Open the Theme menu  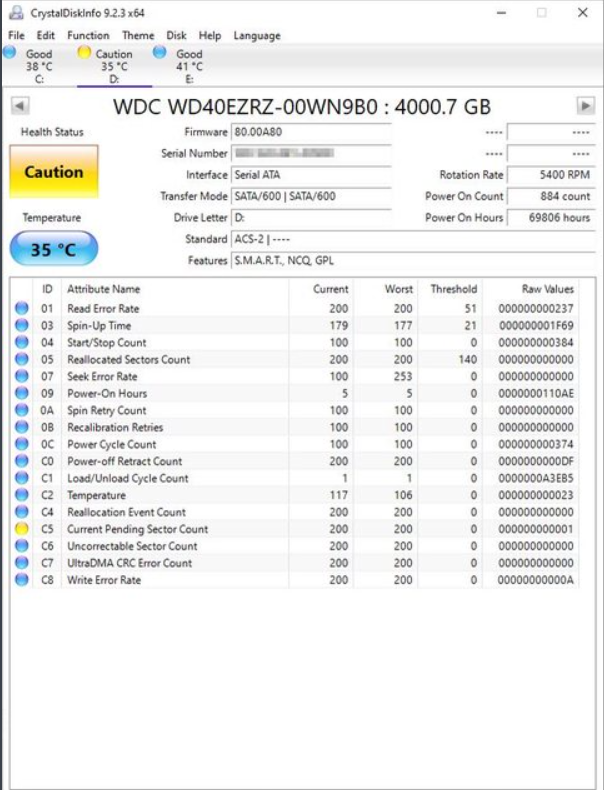tap(138, 35)
